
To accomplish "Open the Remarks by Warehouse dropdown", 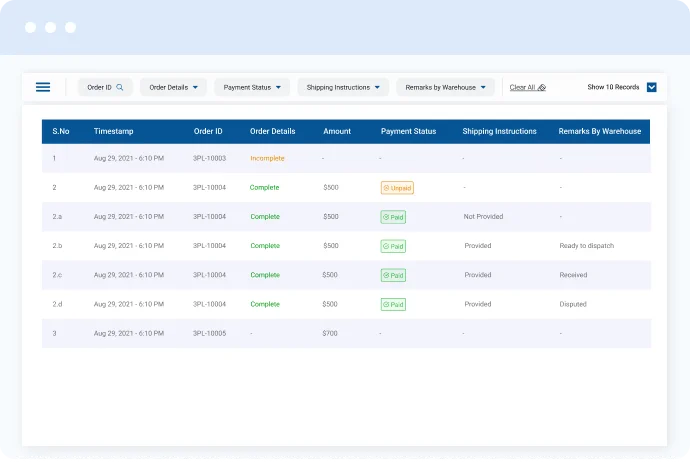I will [x=445, y=87].
